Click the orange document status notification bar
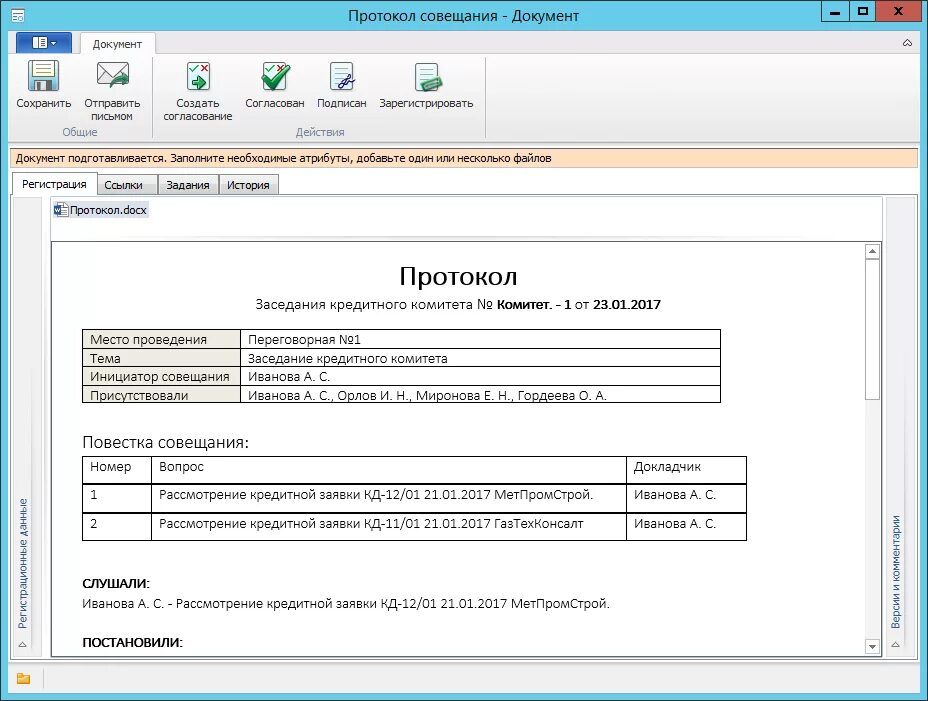The width and height of the screenshot is (928, 701). [x=464, y=158]
